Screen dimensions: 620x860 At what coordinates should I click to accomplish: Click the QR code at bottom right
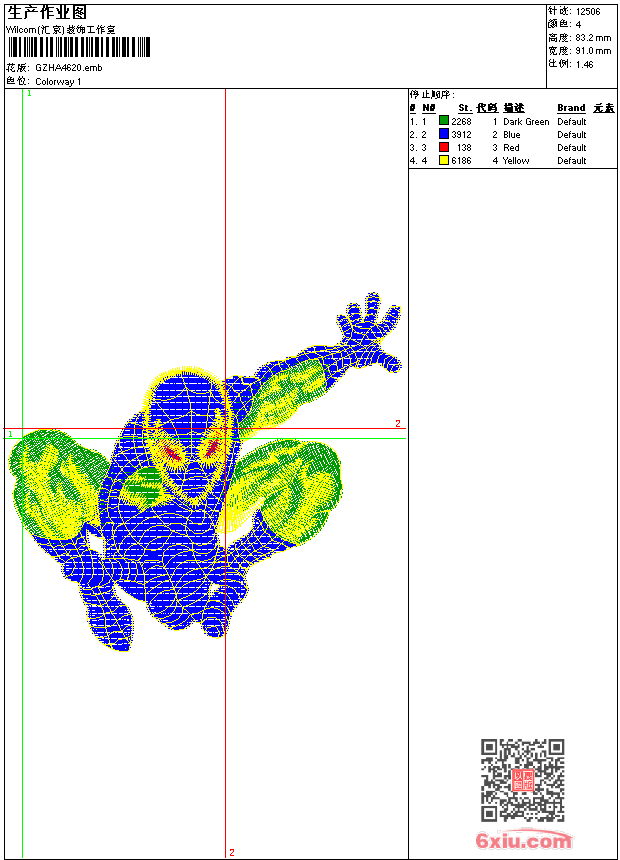[522, 780]
